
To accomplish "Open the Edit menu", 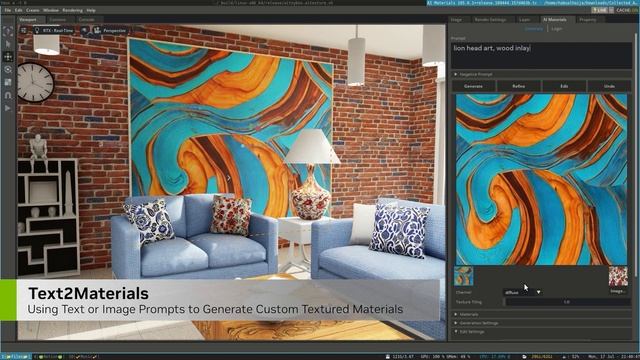I will 18,10.
